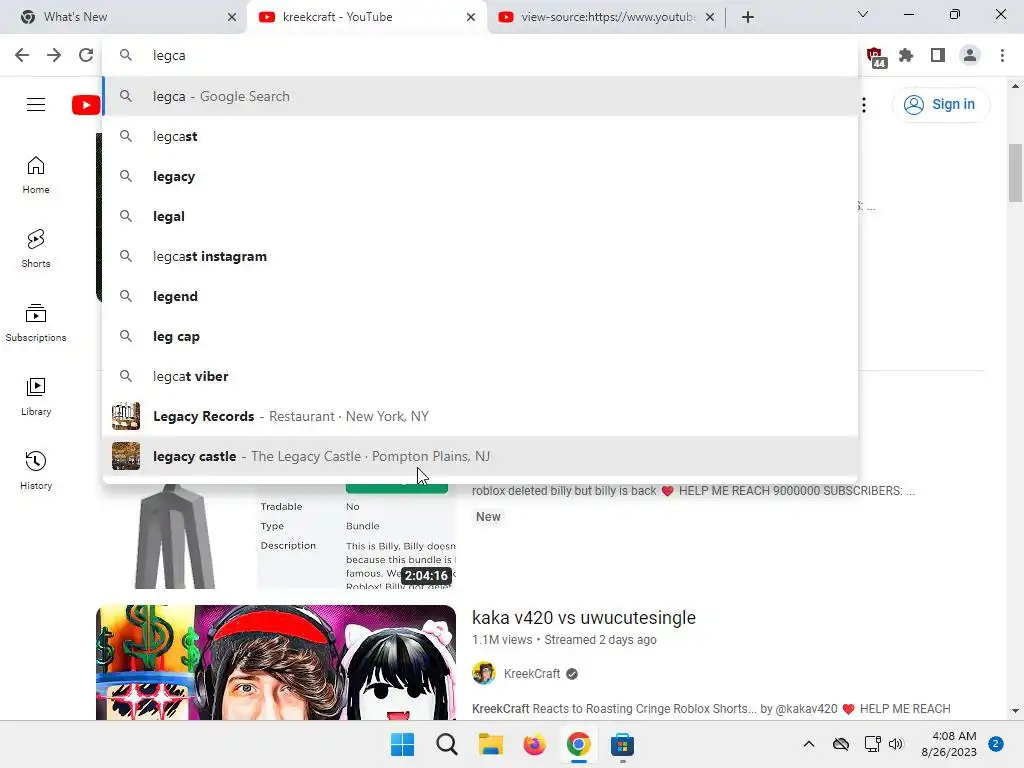Screen dimensions: 1024x768
Task: Click the scrollbar down arrow
Action: click(x=1015, y=711)
